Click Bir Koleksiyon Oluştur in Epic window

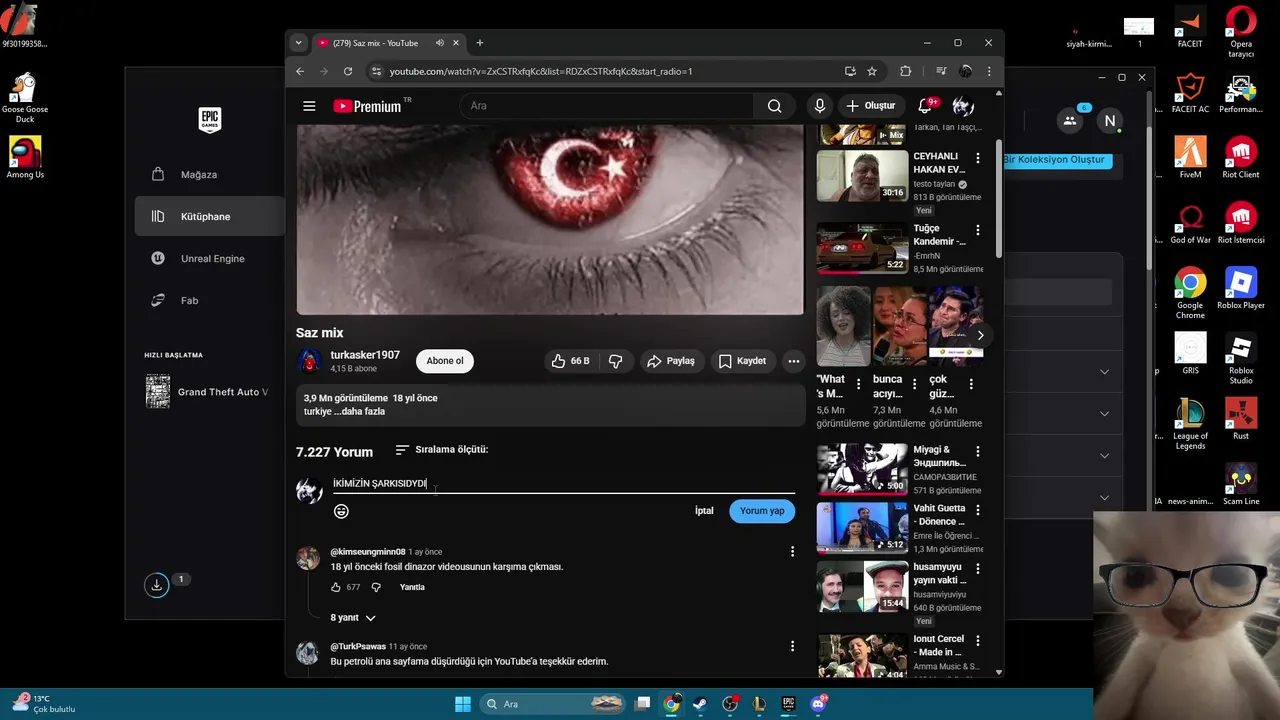click(x=1057, y=160)
